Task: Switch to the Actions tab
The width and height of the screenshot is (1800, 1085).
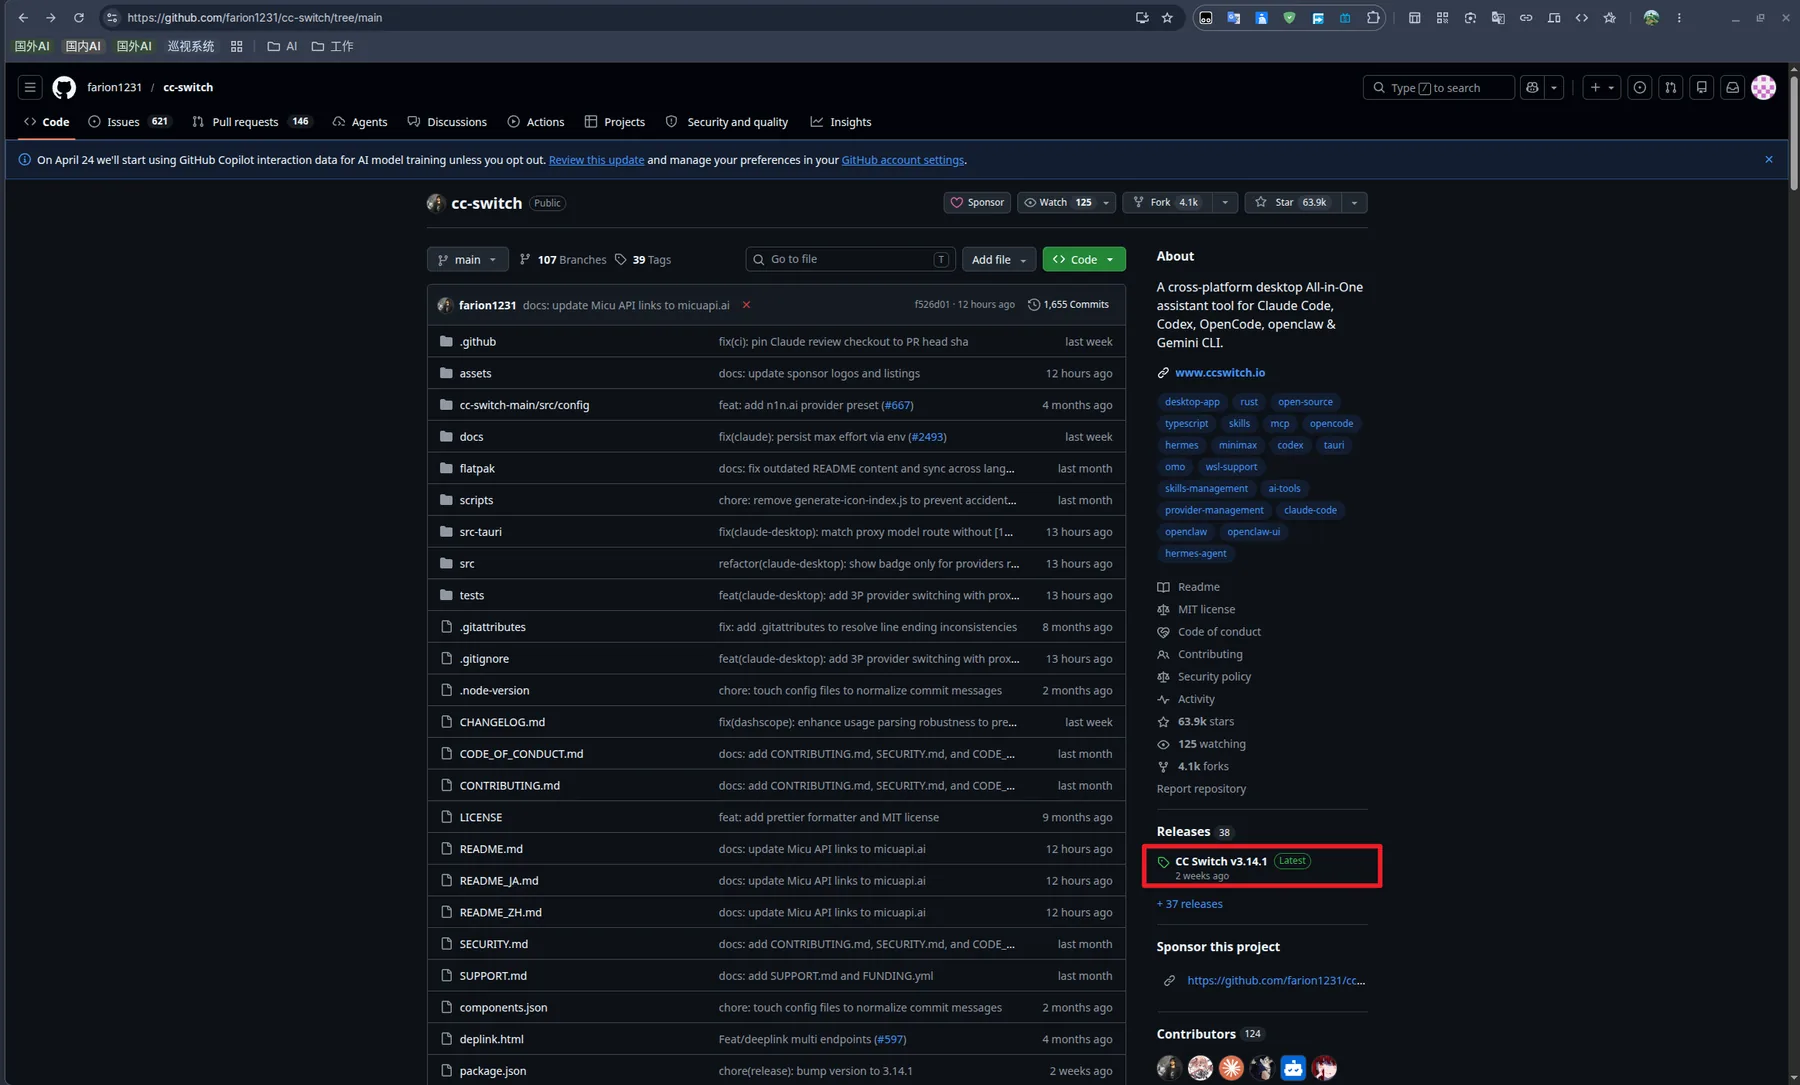Action: tap(536, 122)
